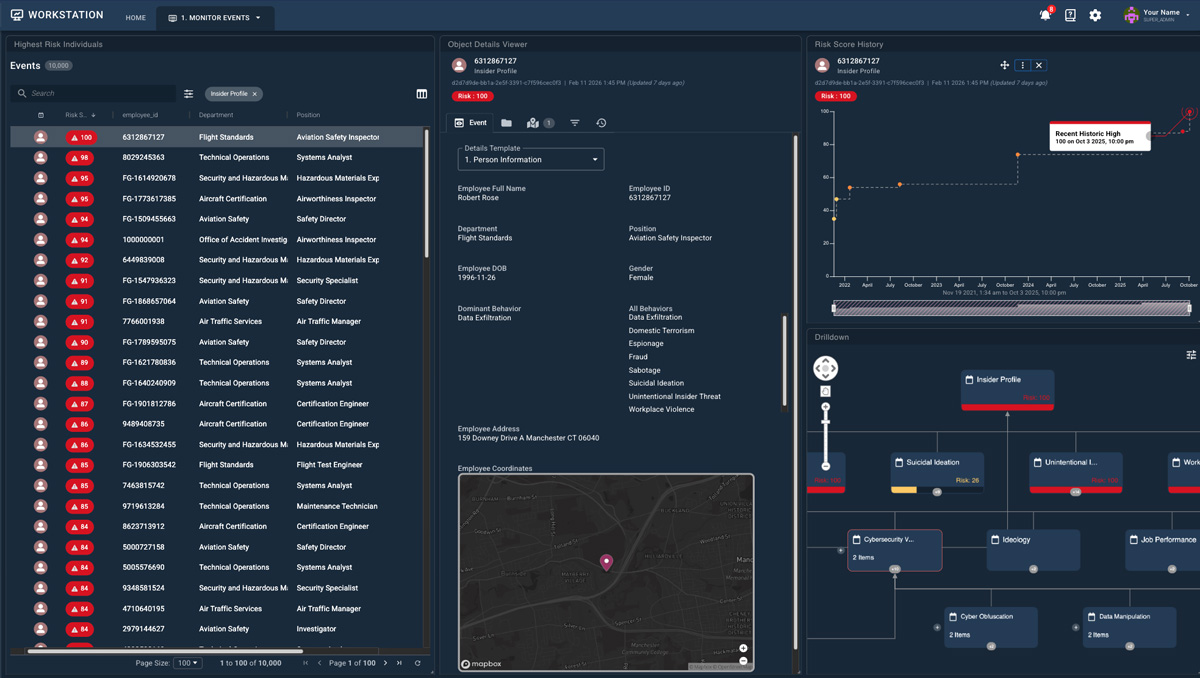This screenshot has height=678, width=1200.
Task: Select the 1. Monitor Events tab
Action: (x=215, y=18)
